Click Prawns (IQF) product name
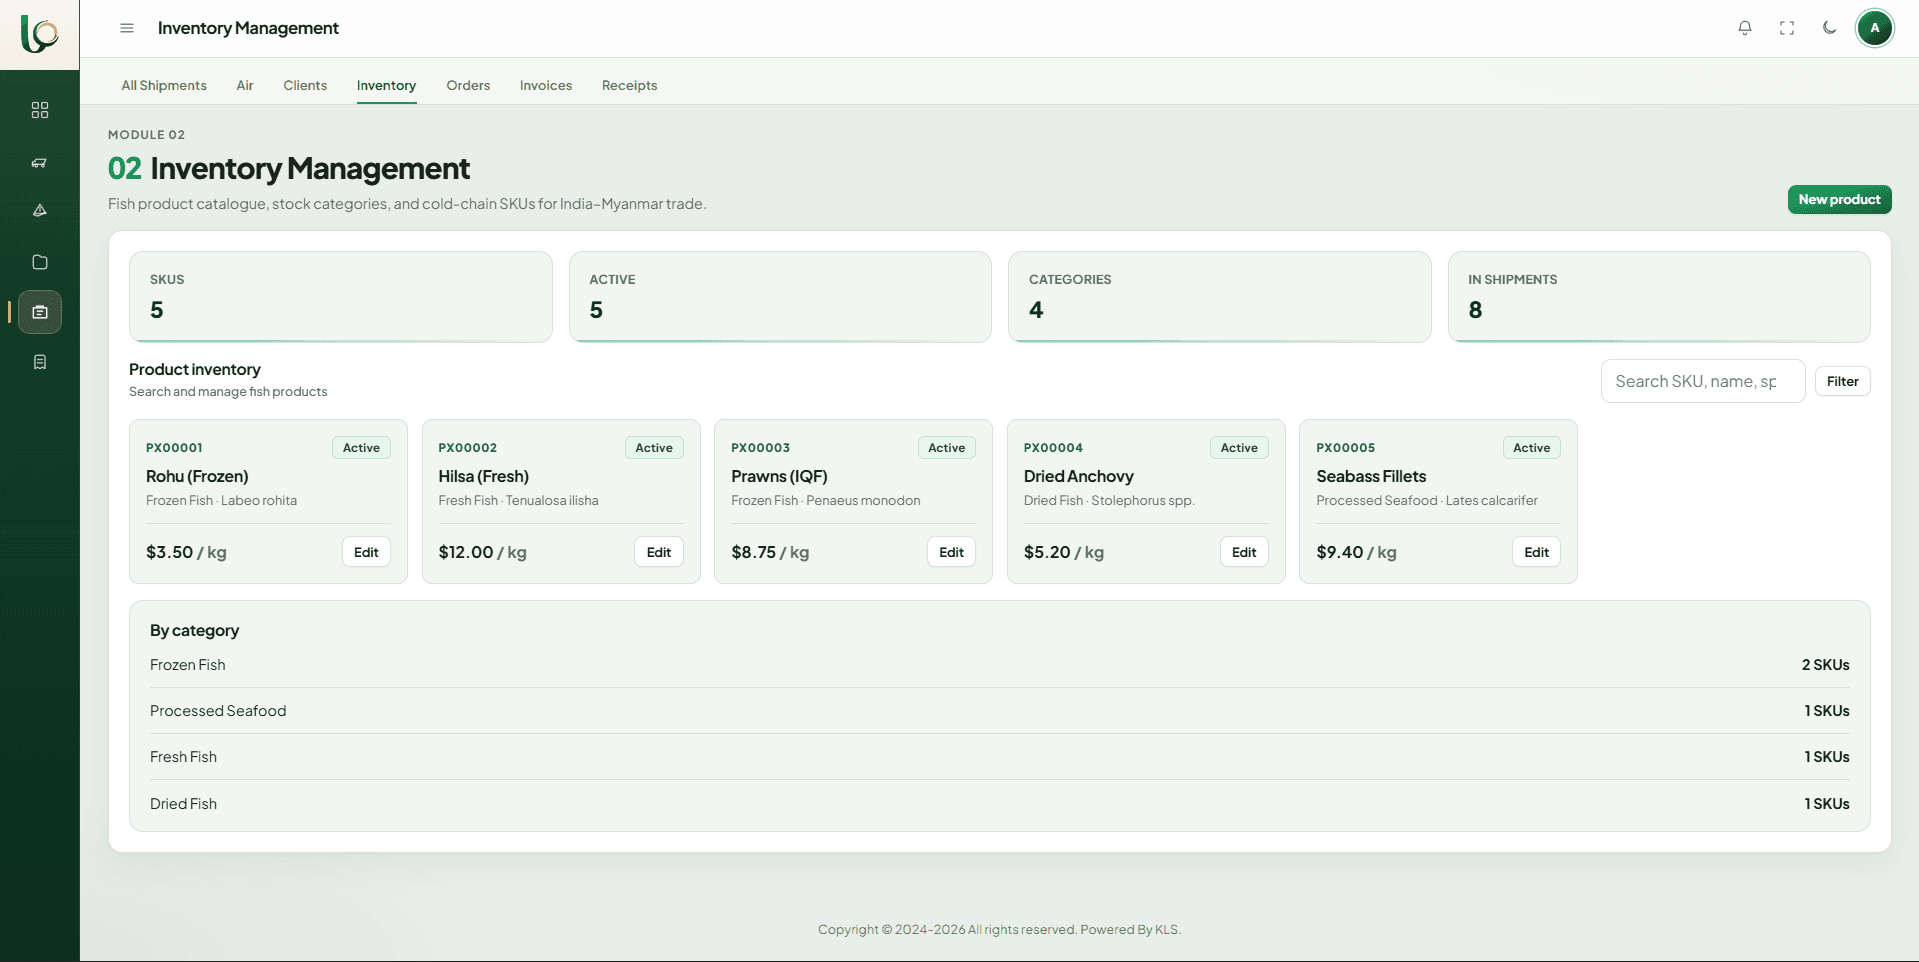This screenshot has width=1919, height=962. coord(779,476)
